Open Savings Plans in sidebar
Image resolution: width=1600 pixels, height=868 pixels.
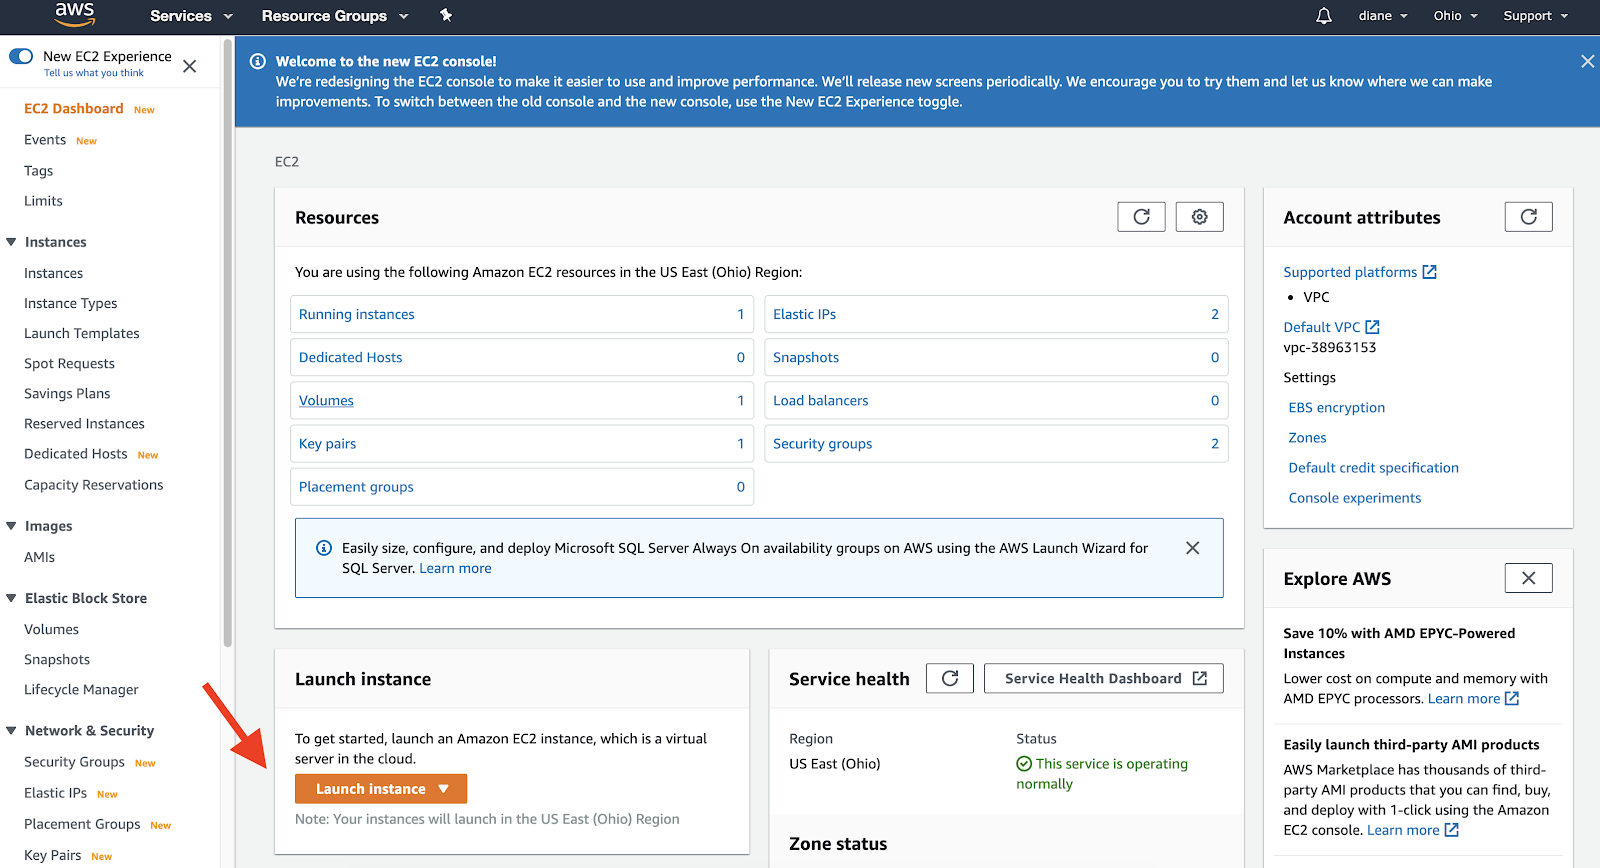tap(67, 394)
